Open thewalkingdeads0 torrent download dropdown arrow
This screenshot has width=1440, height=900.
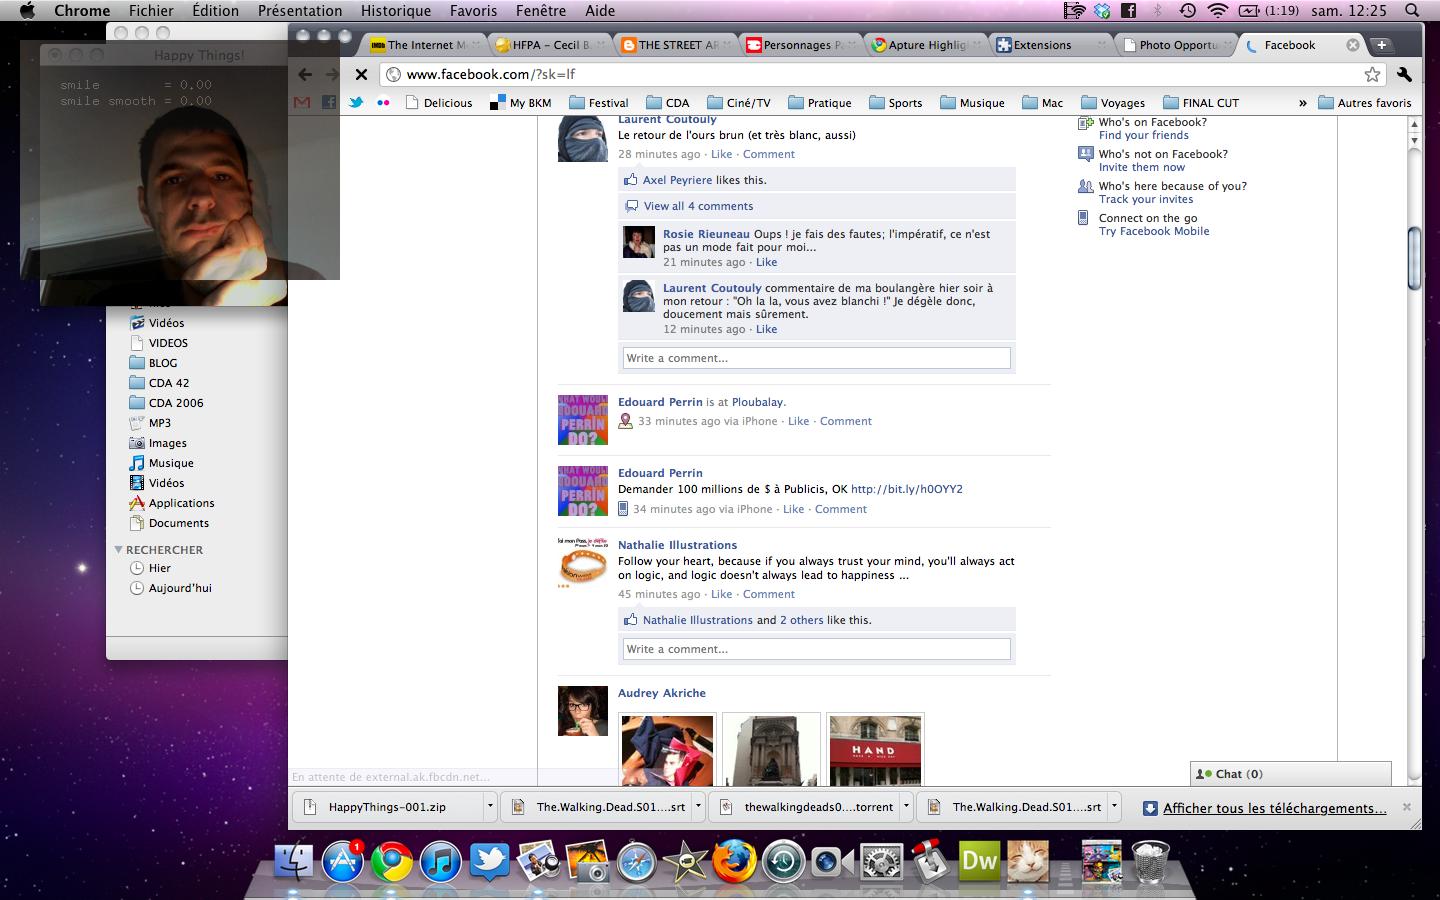click(x=906, y=806)
